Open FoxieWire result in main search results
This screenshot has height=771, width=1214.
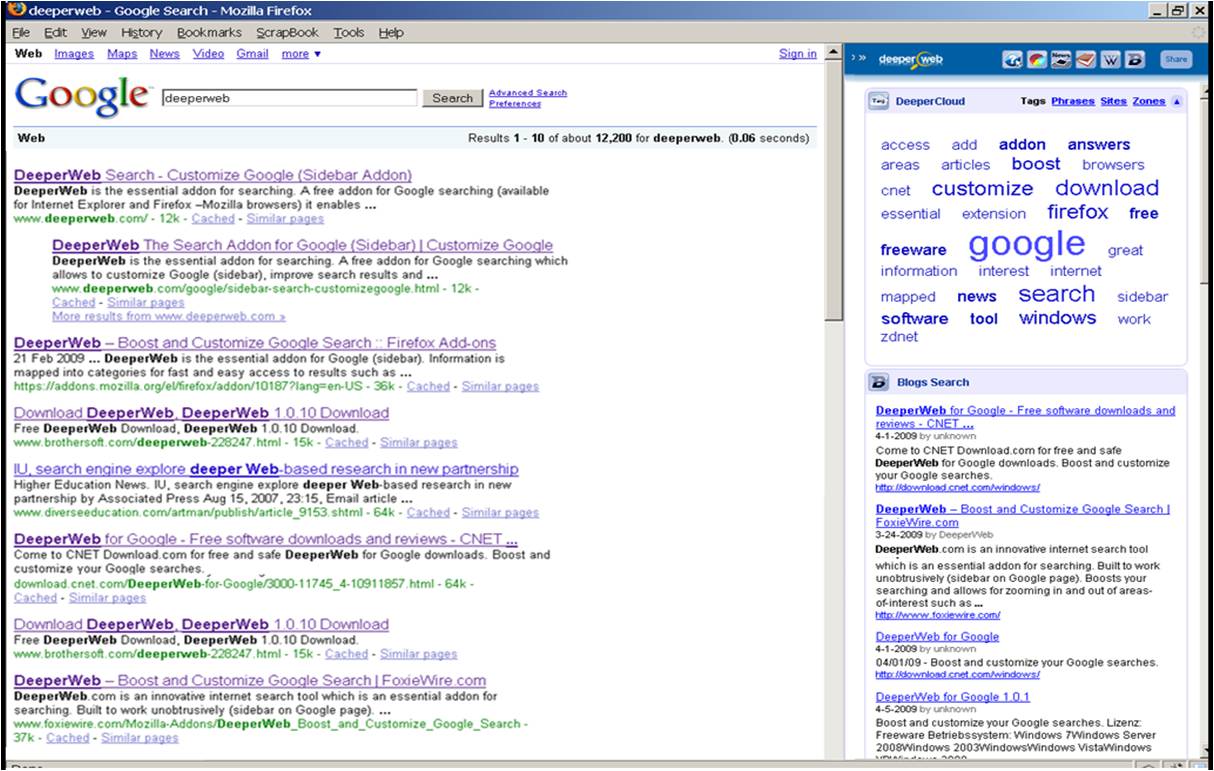click(250, 680)
